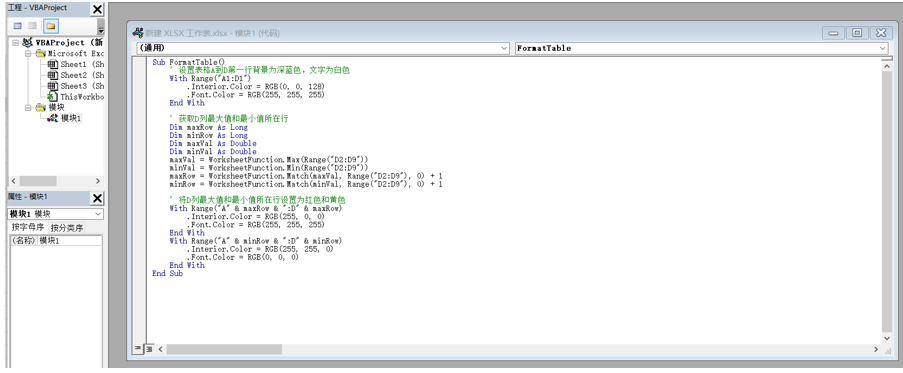Screen dimensions: 903x373
Task: Select ThisWorkbook in the project tree
Action: point(82,97)
